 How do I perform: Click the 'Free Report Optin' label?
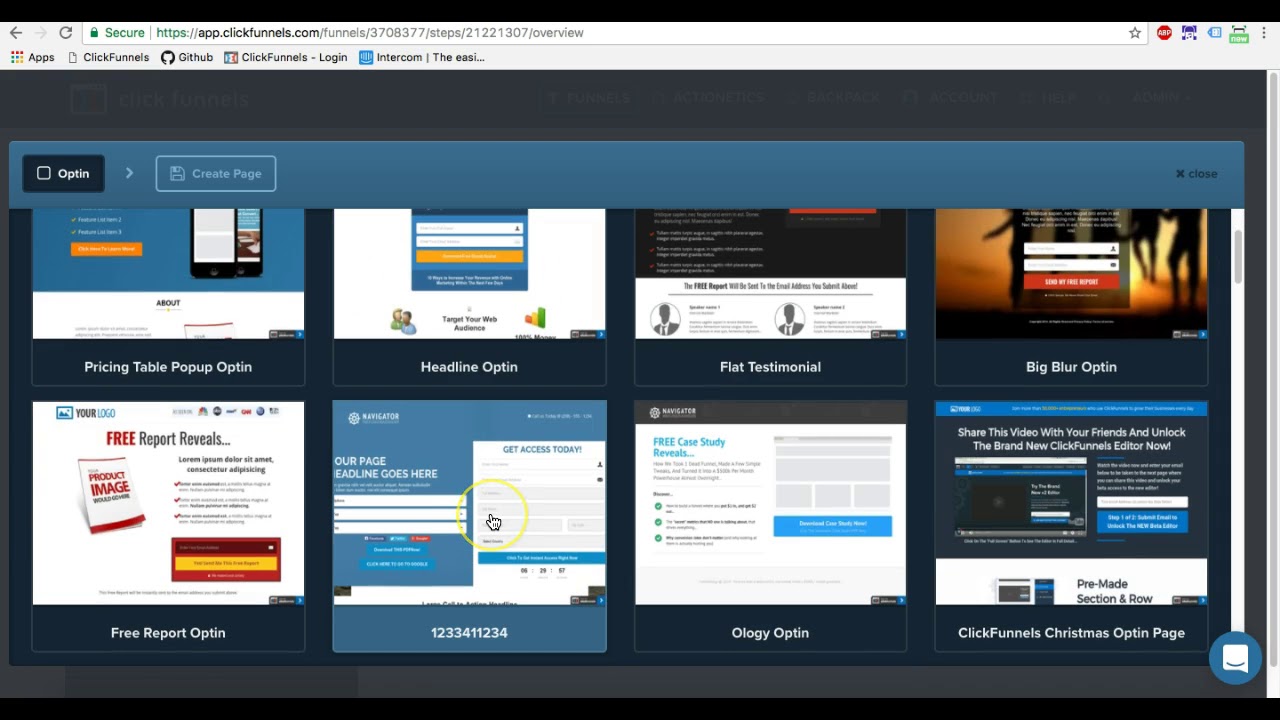(x=168, y=633)
